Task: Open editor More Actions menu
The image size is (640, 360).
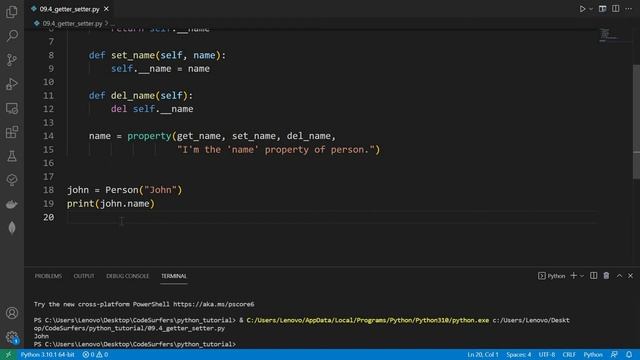Action: [x=629, y=9]
